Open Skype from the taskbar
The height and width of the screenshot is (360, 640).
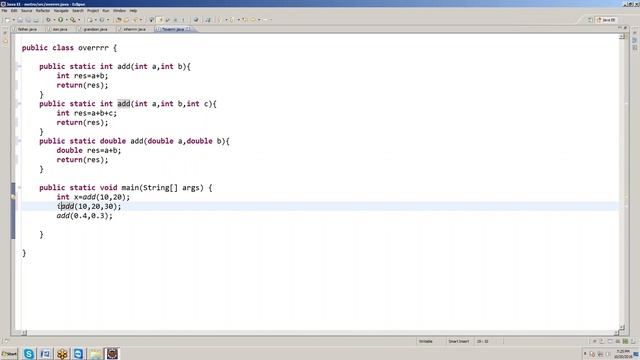pyautogui.click(x=29, y=353)
